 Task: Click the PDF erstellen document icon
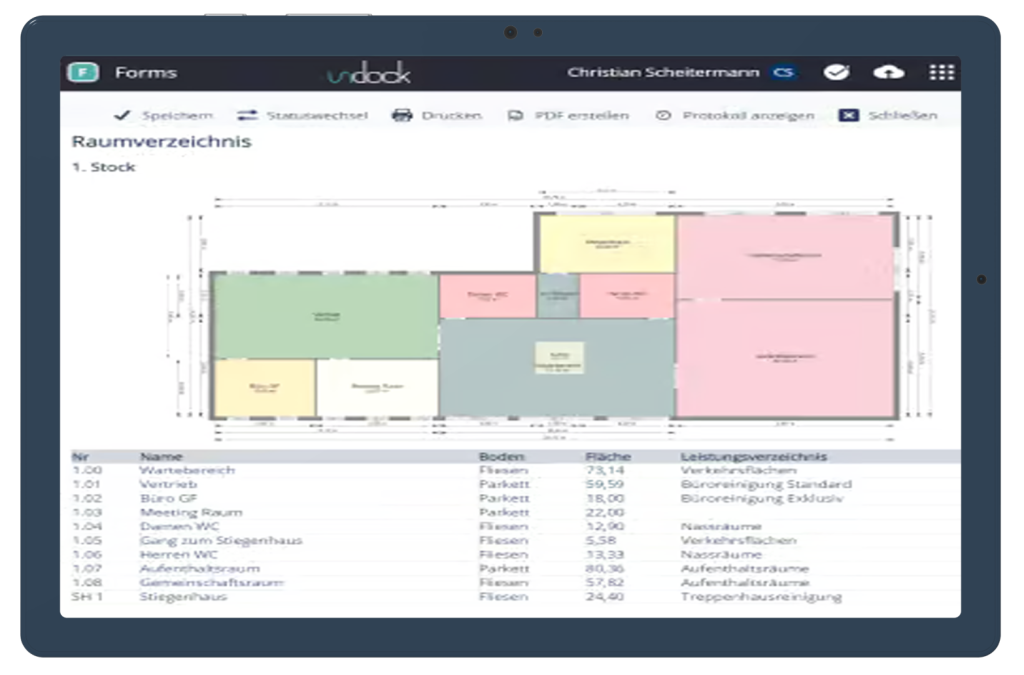(x=515, y=115)
